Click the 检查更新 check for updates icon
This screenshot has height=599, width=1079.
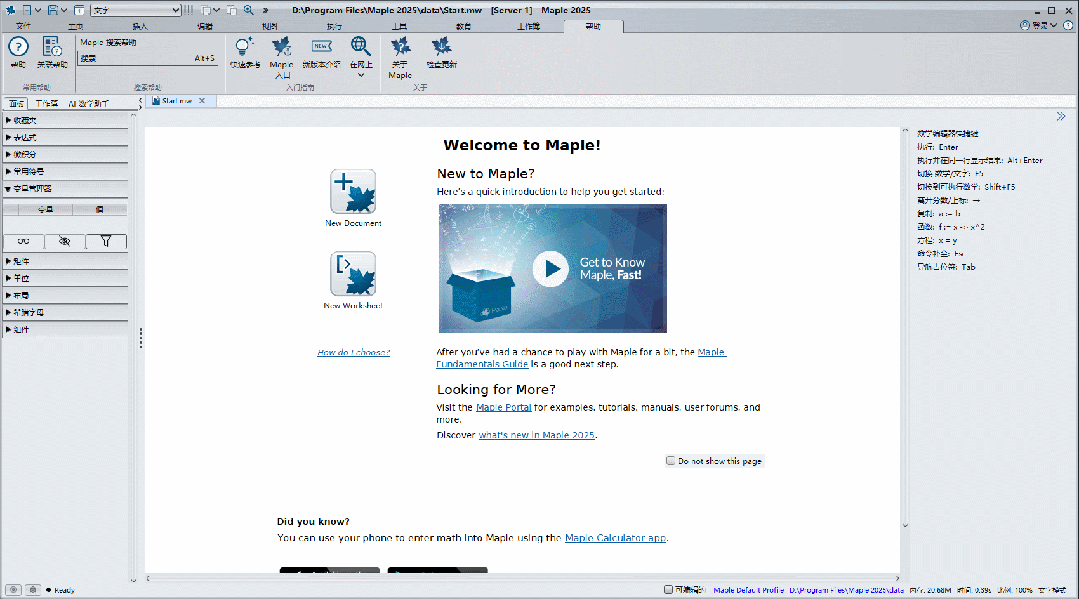point(441,47)
